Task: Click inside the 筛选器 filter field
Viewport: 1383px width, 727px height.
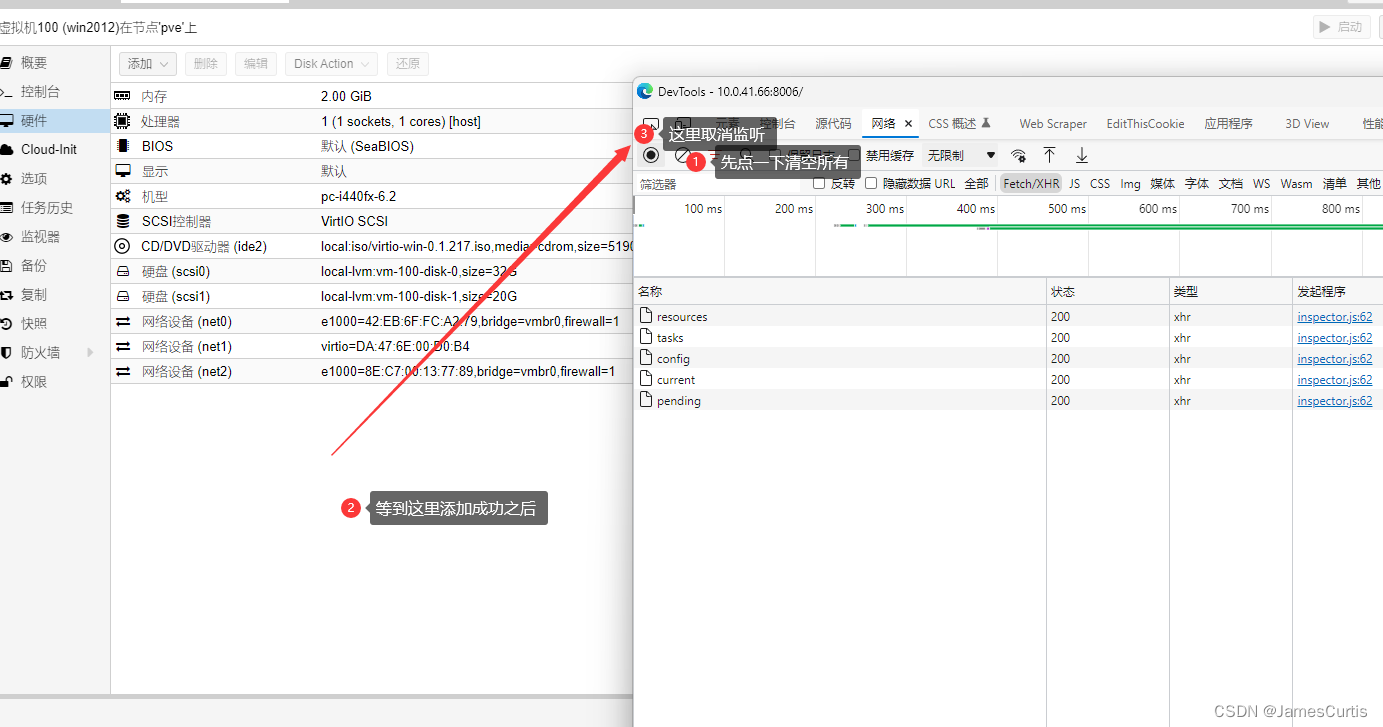Action: [x=718, y=184]
